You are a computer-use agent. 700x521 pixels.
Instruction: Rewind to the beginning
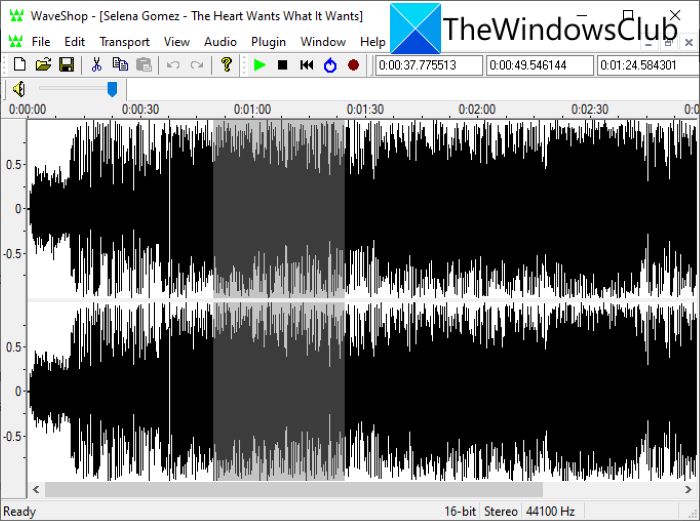(306, 65)
